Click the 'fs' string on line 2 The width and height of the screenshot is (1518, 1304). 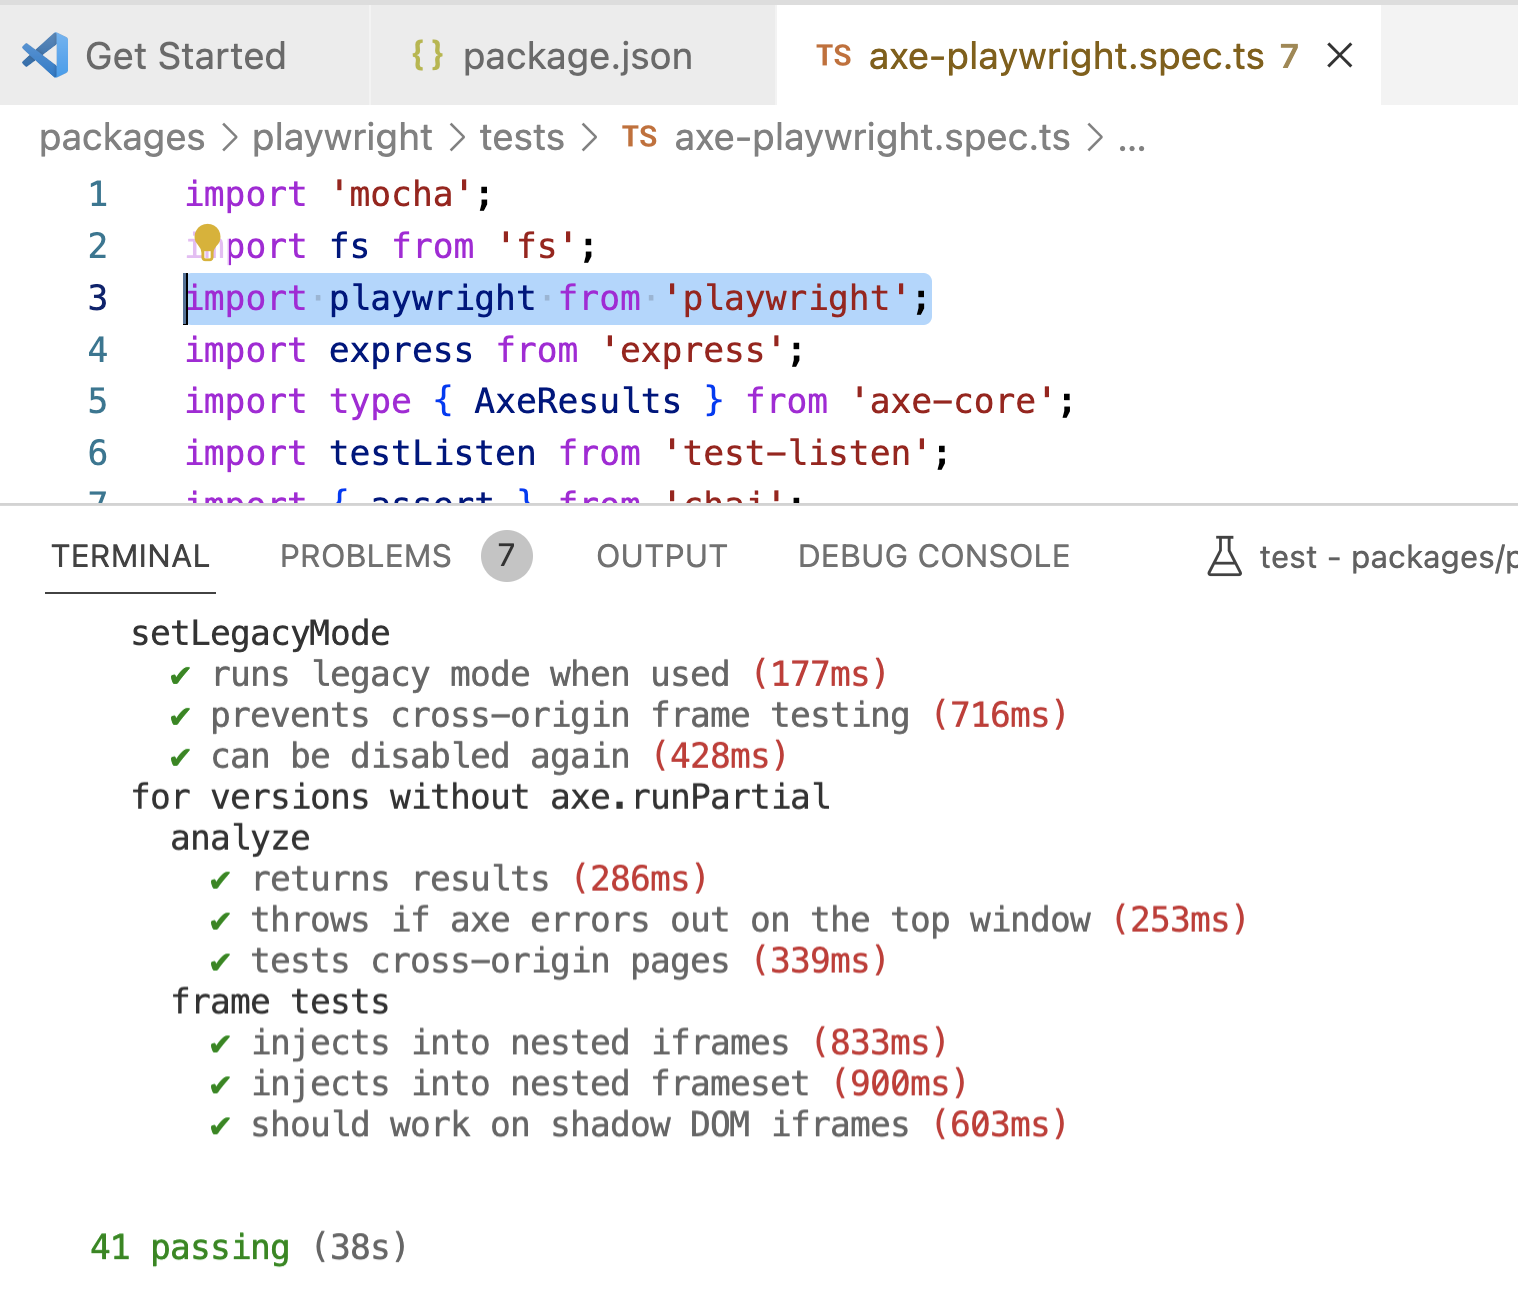[x=536, y=246]
